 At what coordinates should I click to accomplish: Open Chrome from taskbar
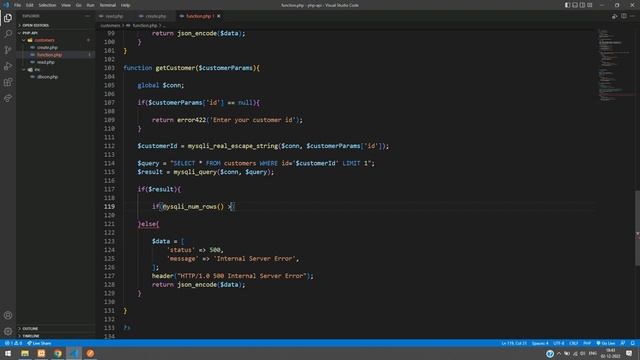coord(58,353)
